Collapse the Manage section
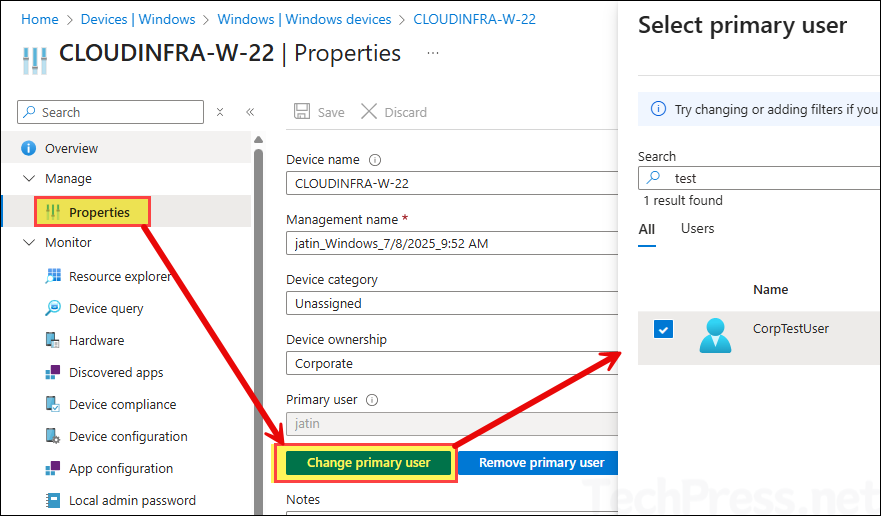The width and height of the screenshot is (881, 516). 29,179
